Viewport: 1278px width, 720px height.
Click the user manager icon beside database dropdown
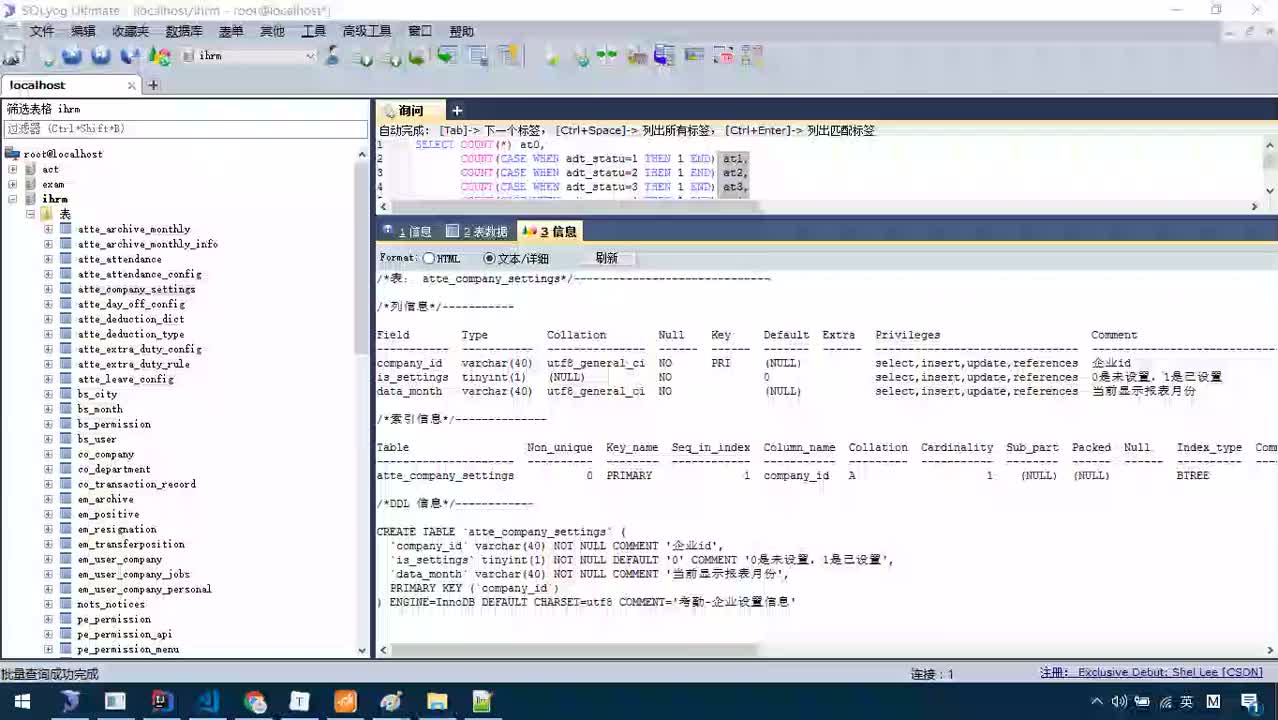click(332, 56)
